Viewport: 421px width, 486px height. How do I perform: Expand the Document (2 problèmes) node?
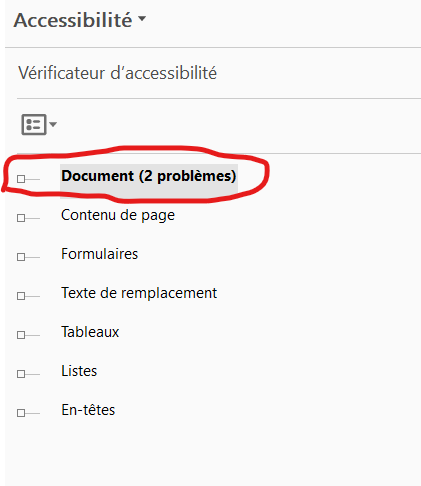pyautogui.click(x=21, y=179)
